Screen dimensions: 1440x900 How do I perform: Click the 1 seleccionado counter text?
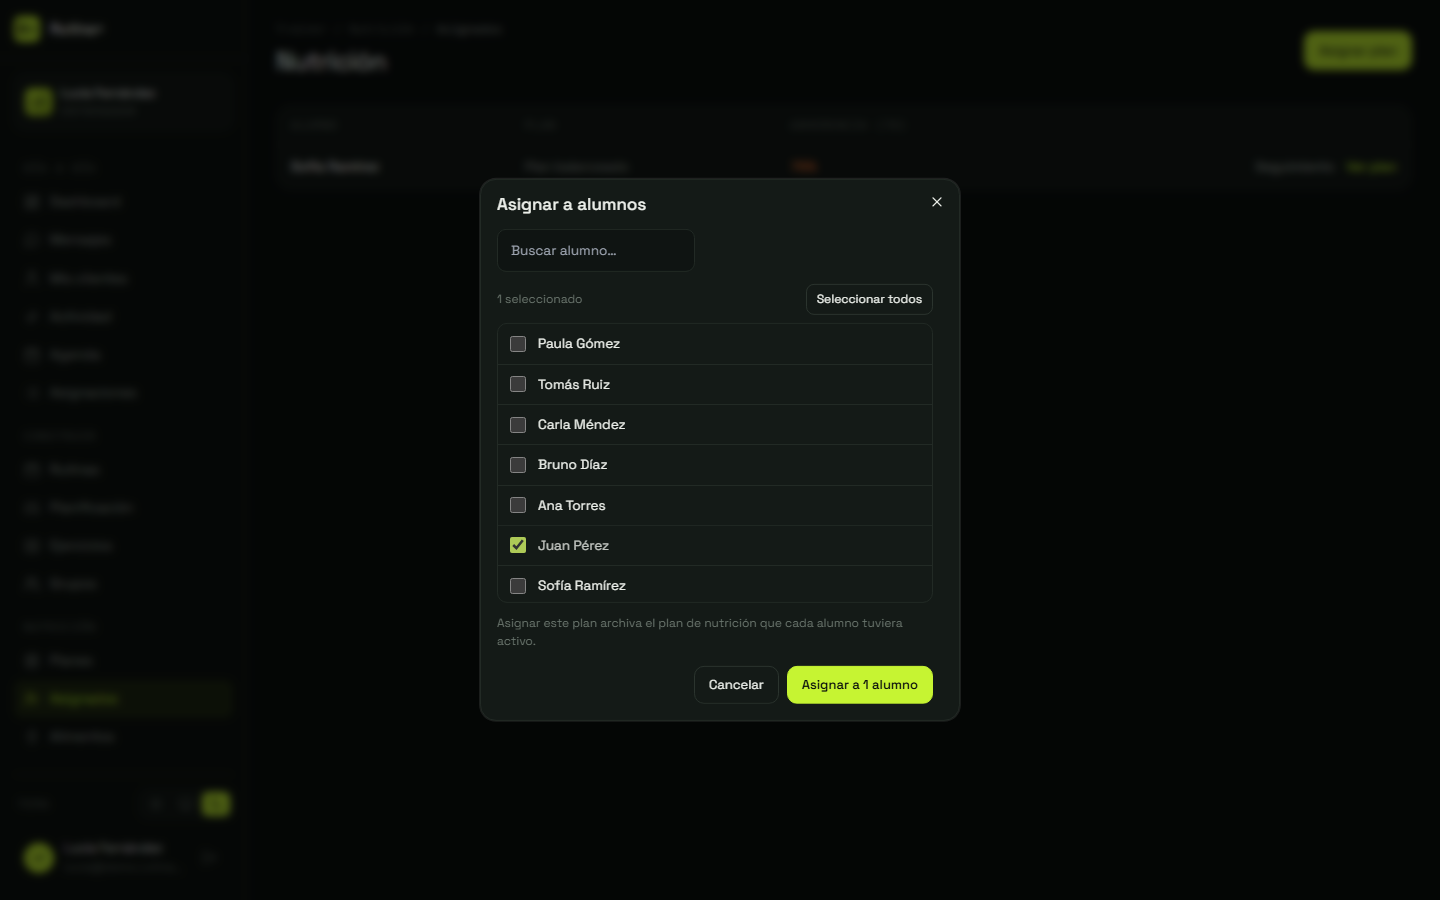[540, 299]
